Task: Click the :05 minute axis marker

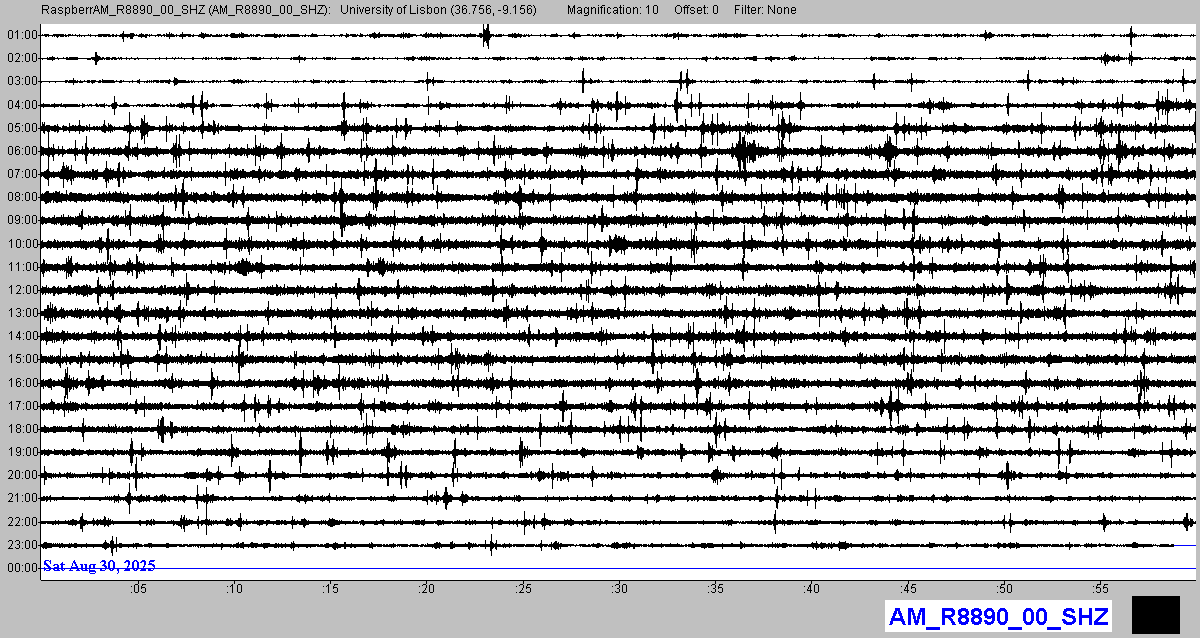Action: [138, 588]
